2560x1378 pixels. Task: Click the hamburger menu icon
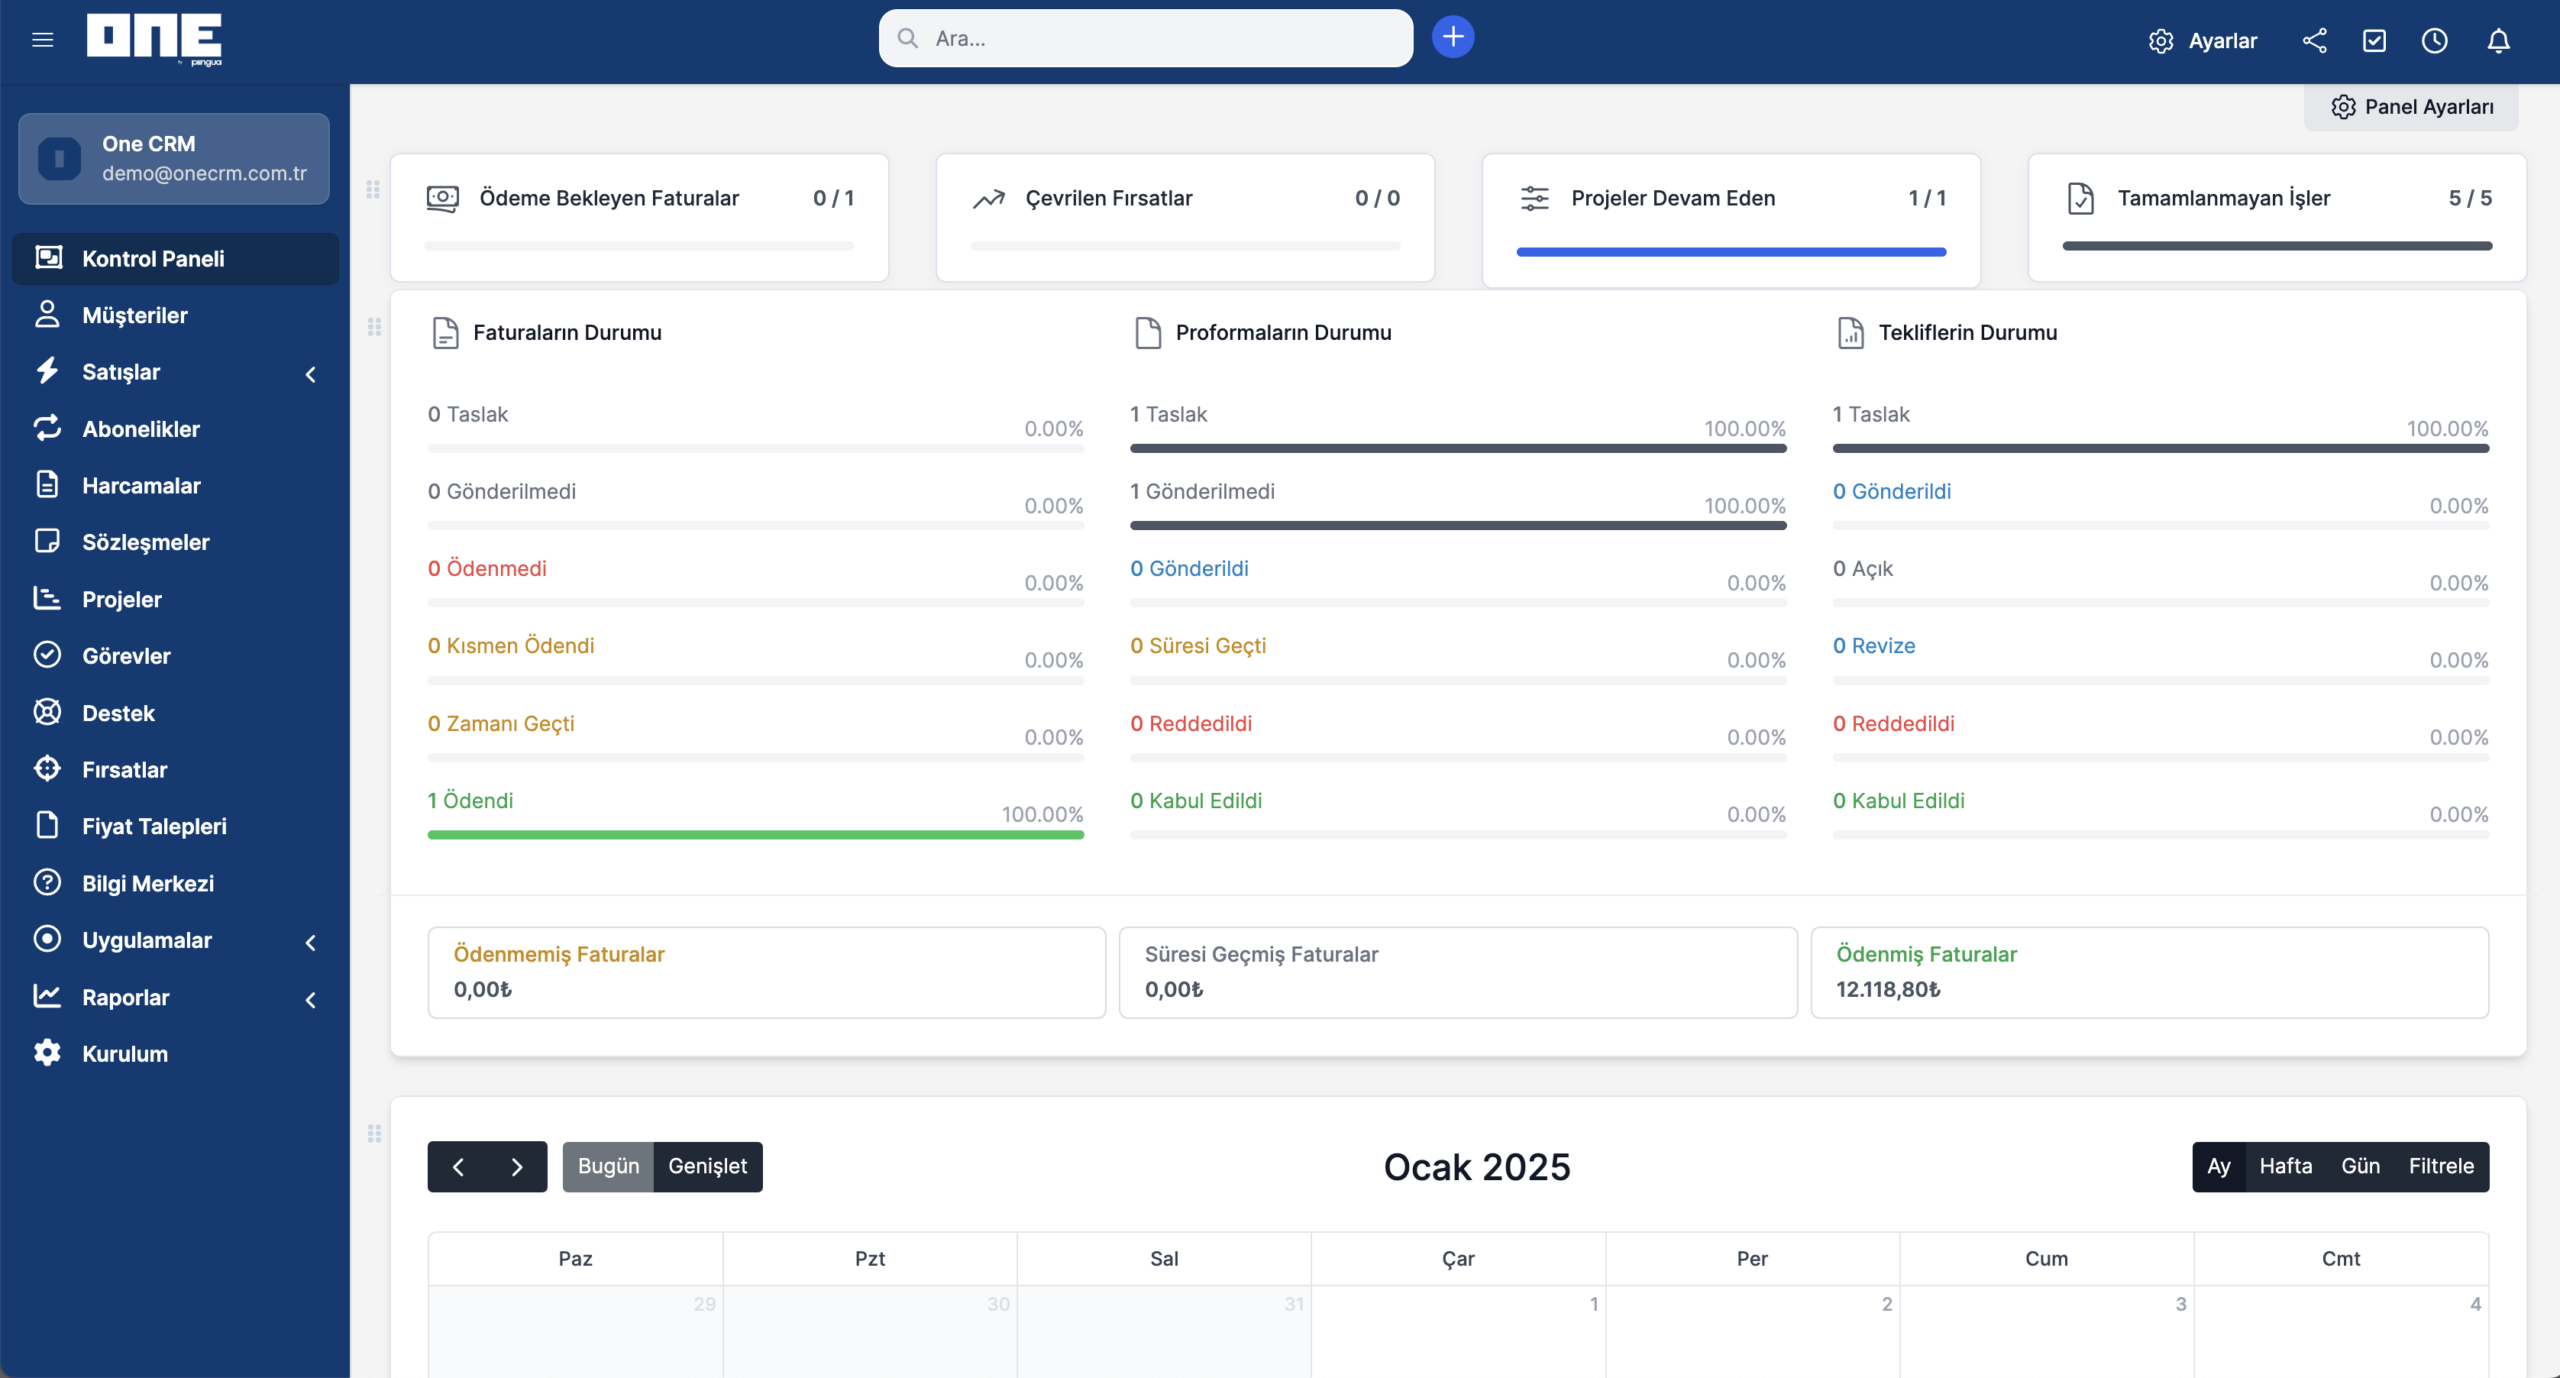42,40
